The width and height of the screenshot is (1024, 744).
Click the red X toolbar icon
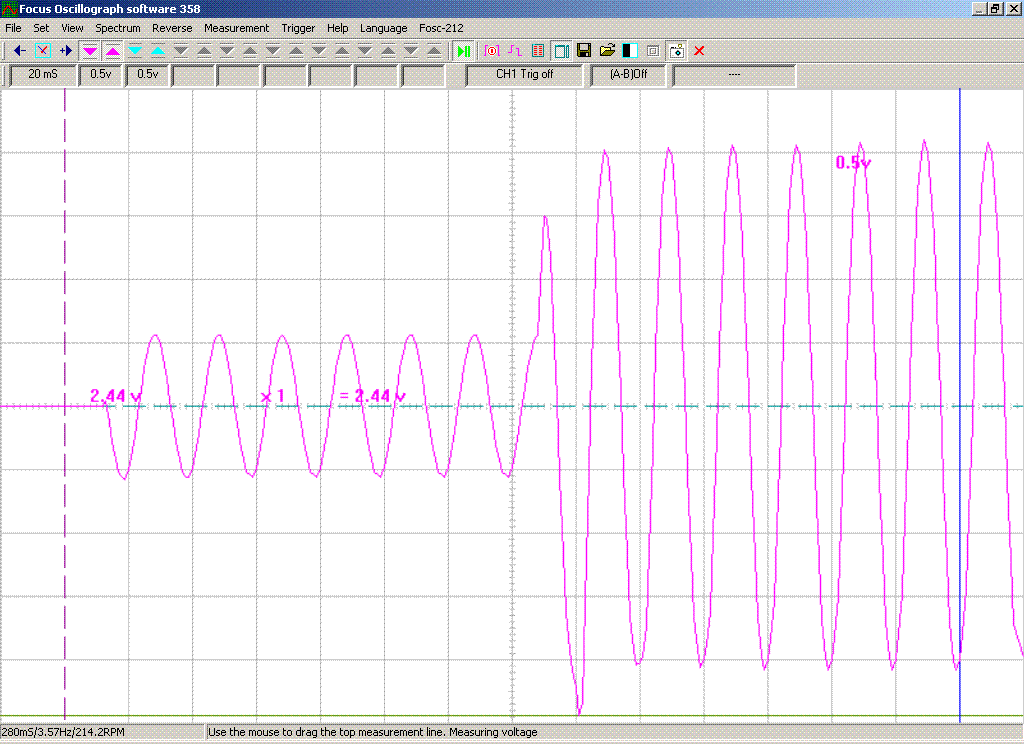point(699,50)
